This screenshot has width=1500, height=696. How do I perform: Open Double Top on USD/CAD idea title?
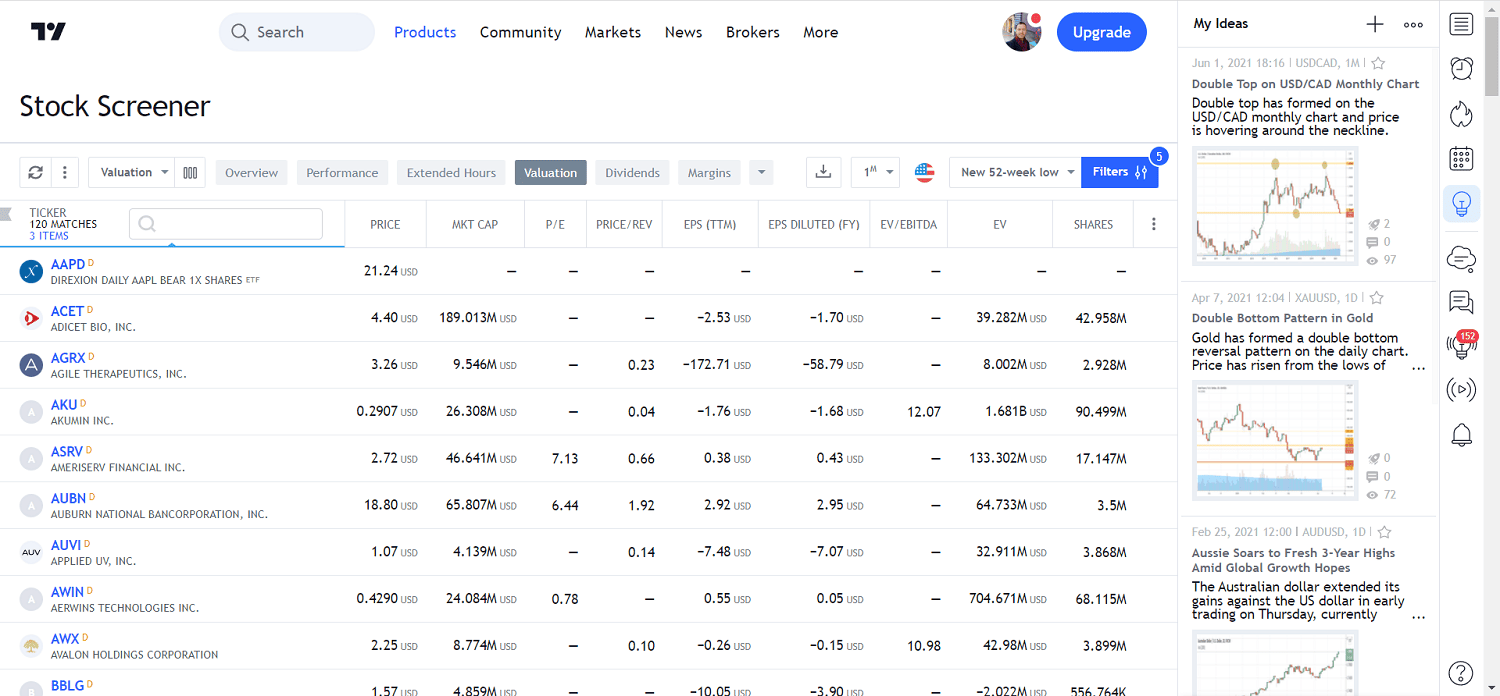click(x=1305, y=84)
